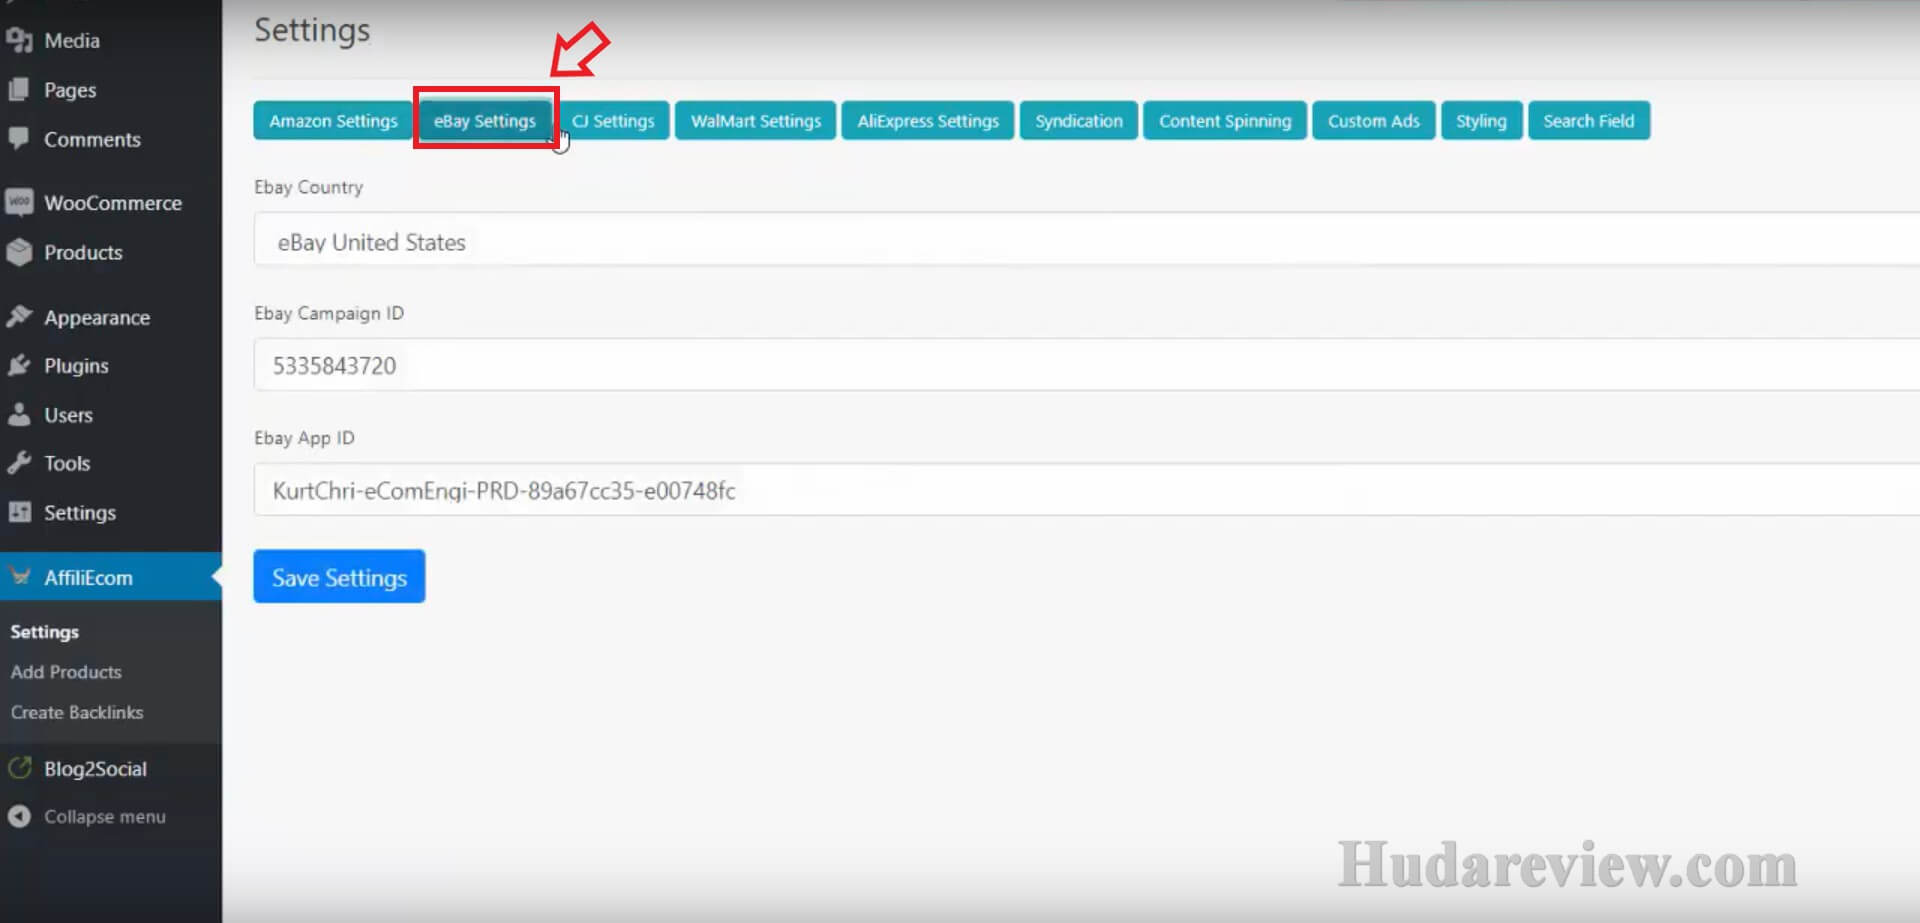Open the WalMart Settings tab
The height and width of the screenshot is (923, 1920).
pyautogui.click(x=755, y=121)
